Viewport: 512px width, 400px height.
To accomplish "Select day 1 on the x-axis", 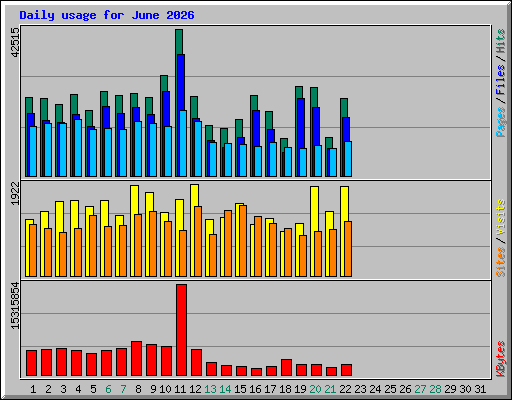I will (x=33, y=389).
